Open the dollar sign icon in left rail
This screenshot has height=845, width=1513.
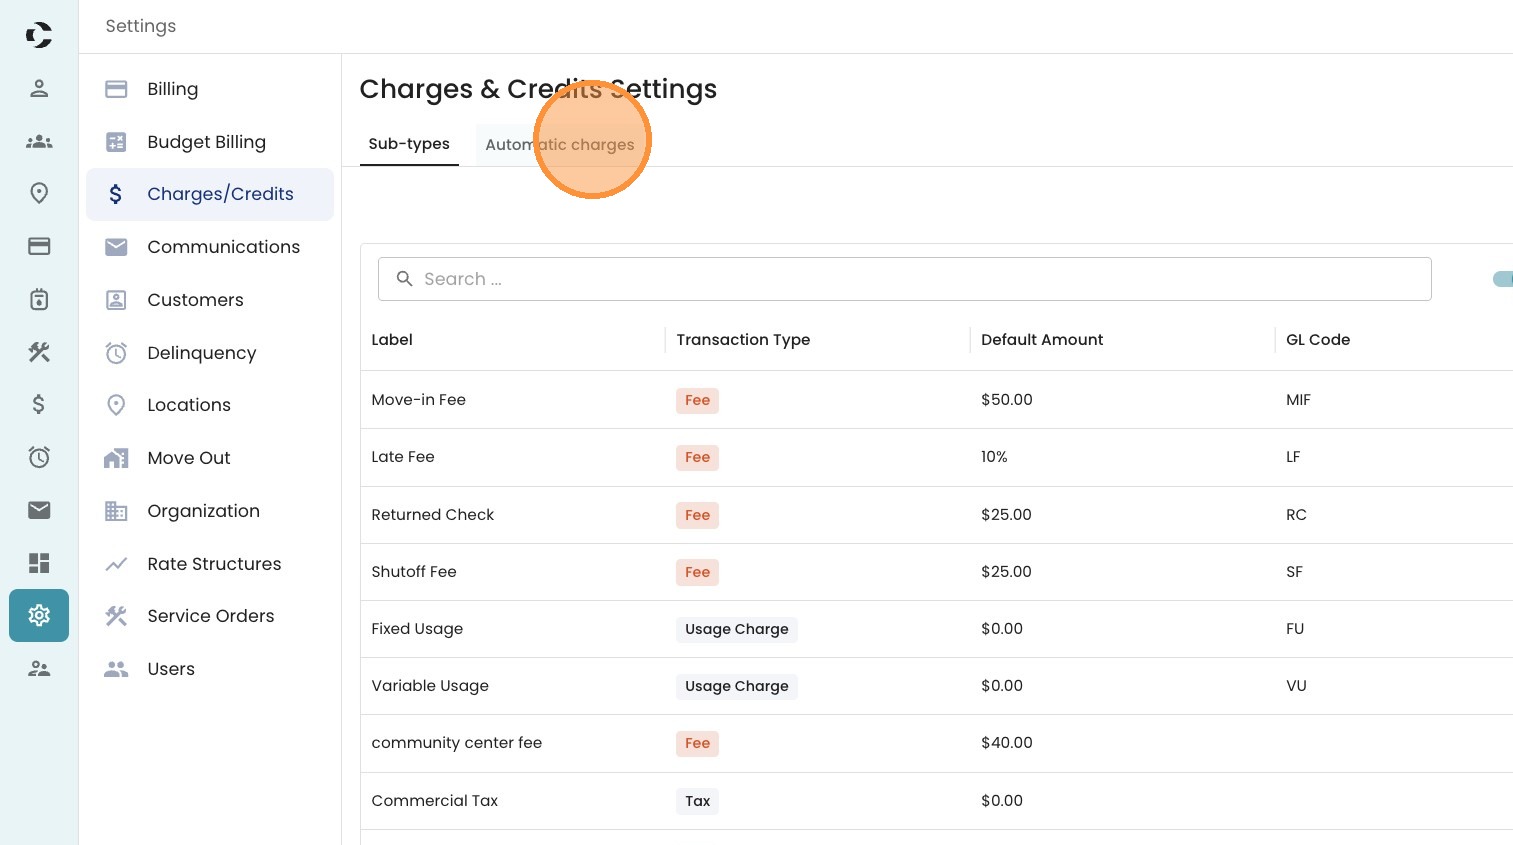point(39,404)
